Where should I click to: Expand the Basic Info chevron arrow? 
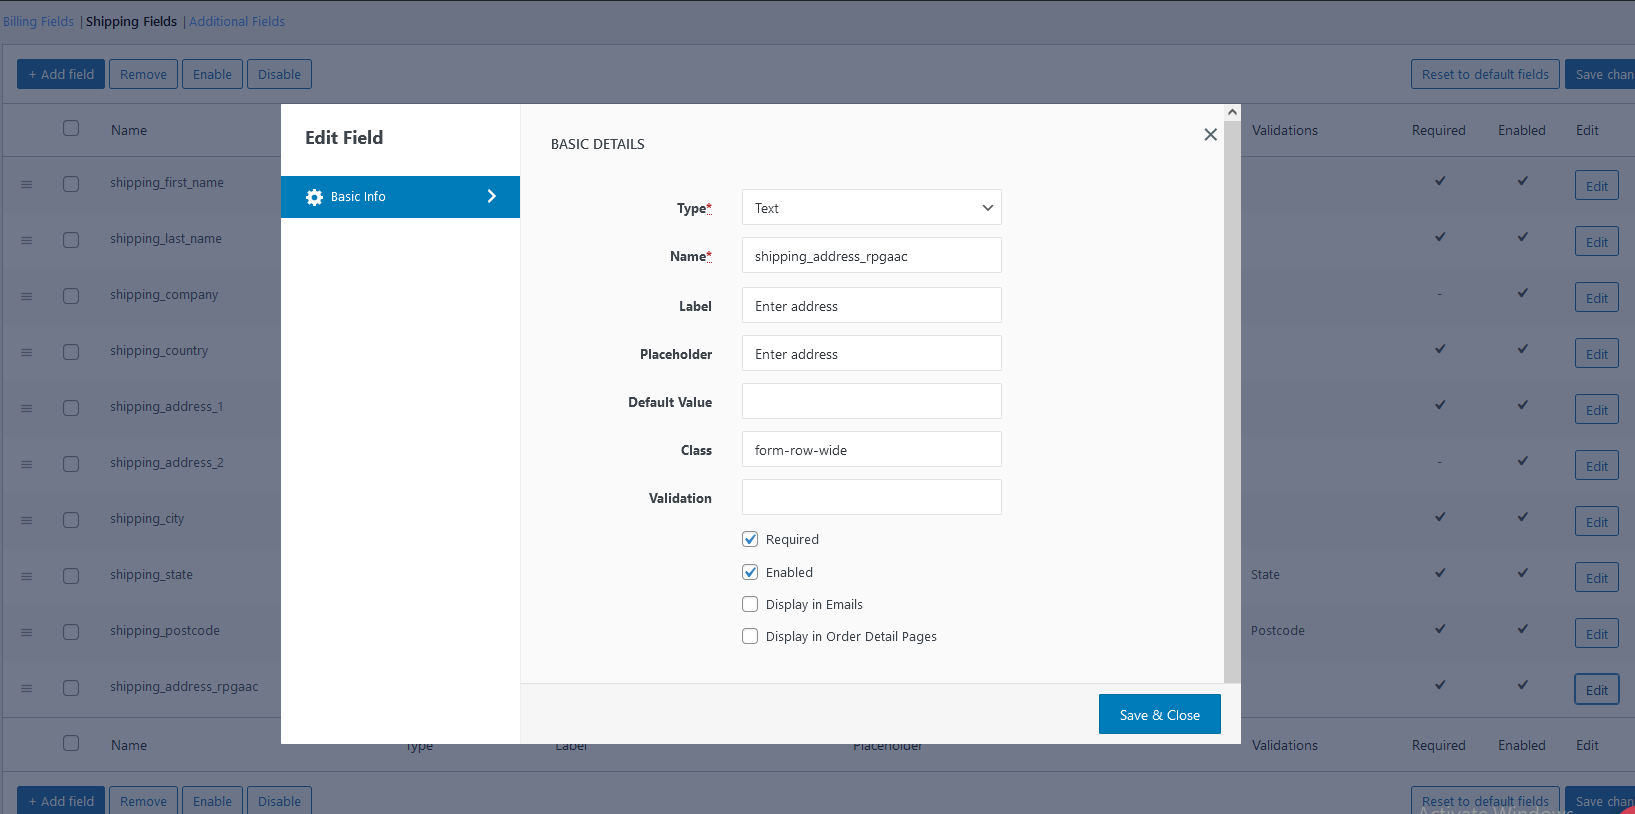click(x=491, y=197)
